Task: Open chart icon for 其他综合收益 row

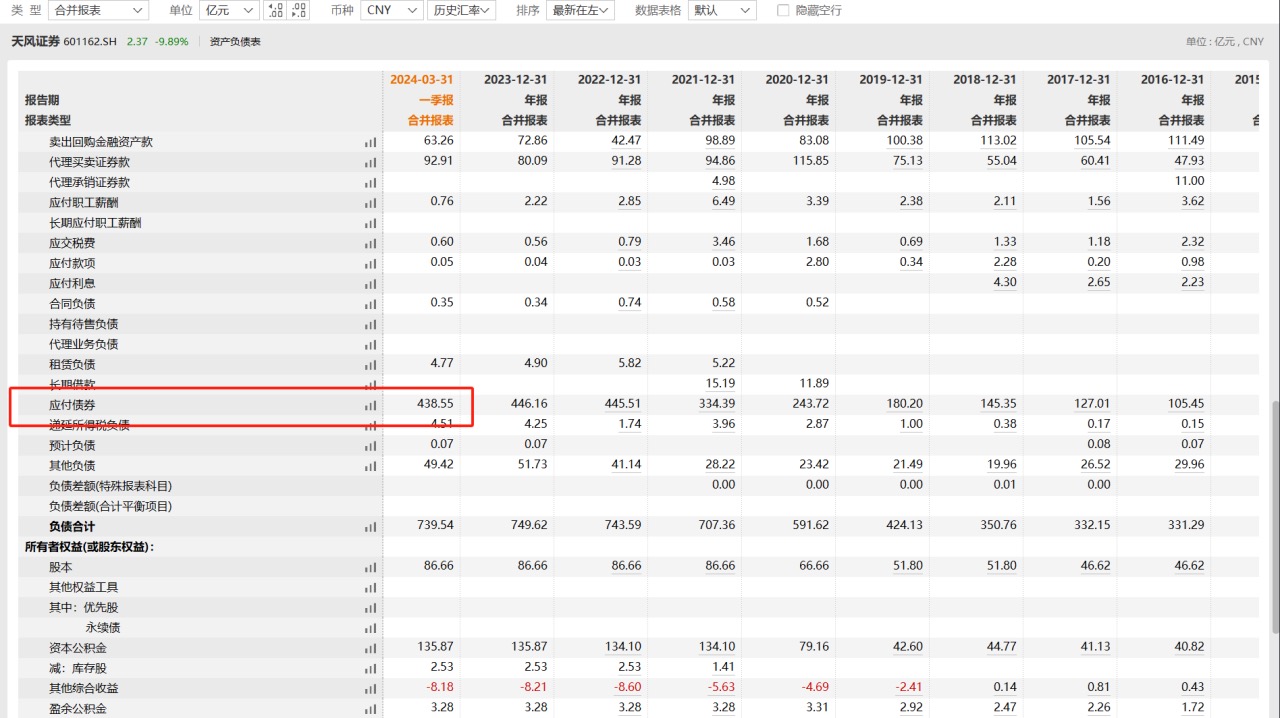Action: point(371,689)
